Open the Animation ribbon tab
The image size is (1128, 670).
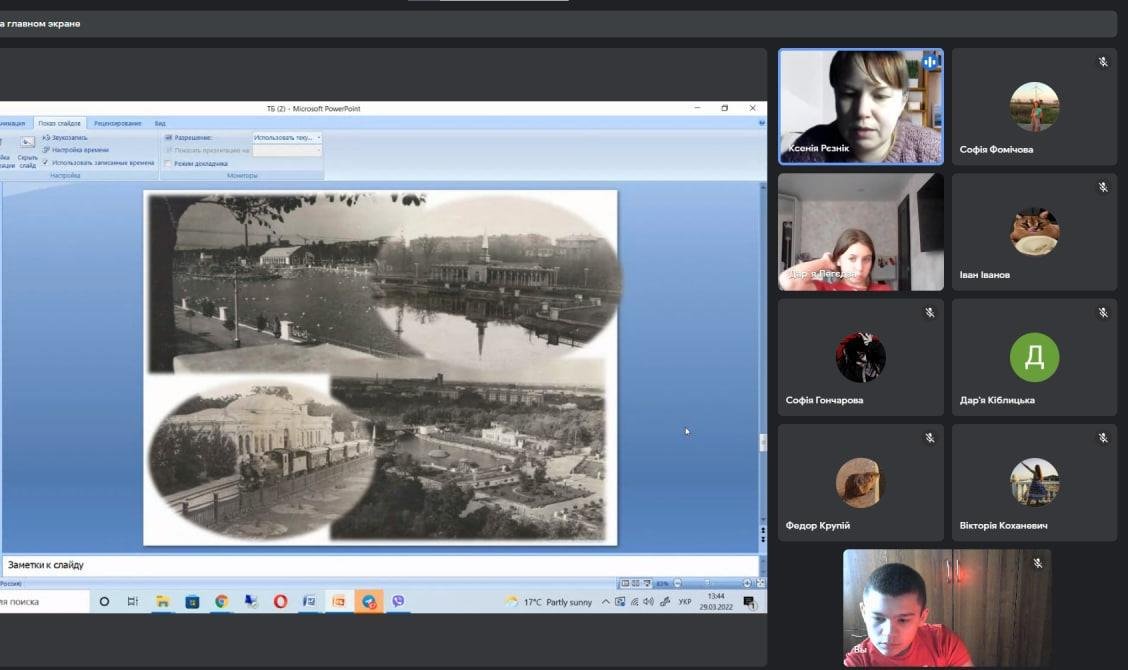[12, 123]
